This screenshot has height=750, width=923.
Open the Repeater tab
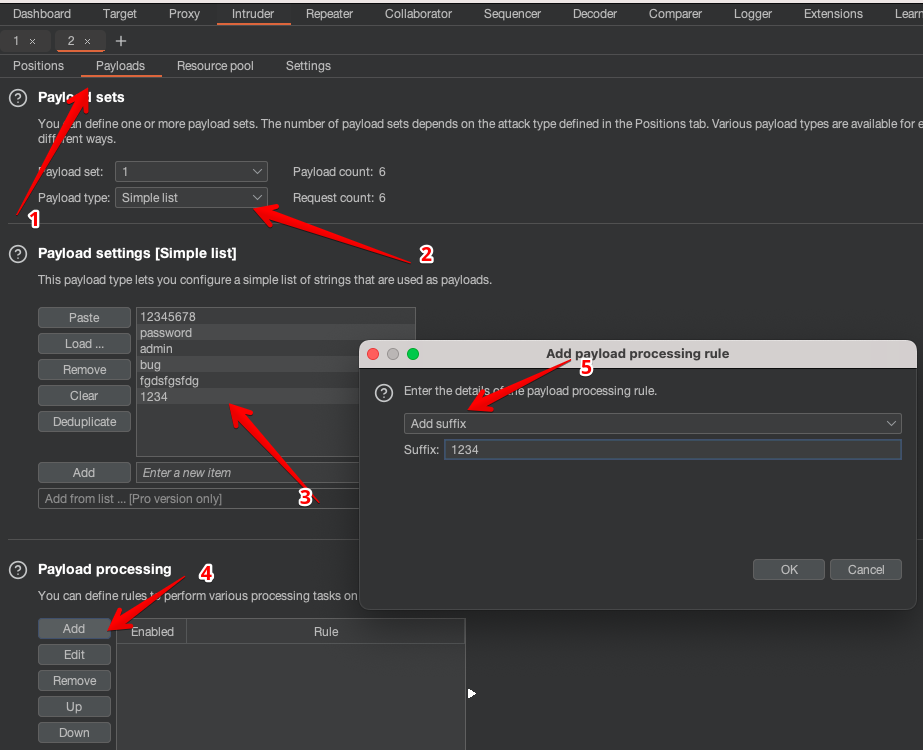329,14
